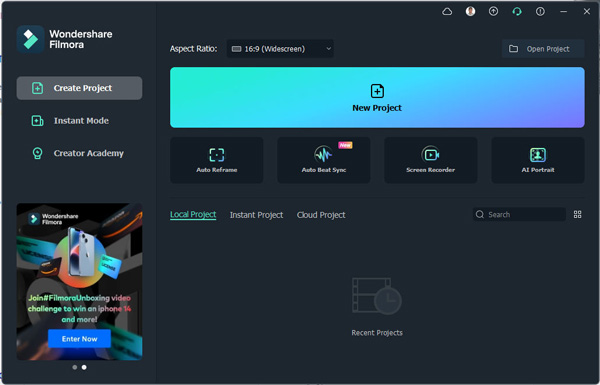Viewport: 600px width, 385px height.
Task: Select the first banner carousel dot
Action: click(75, 367)
